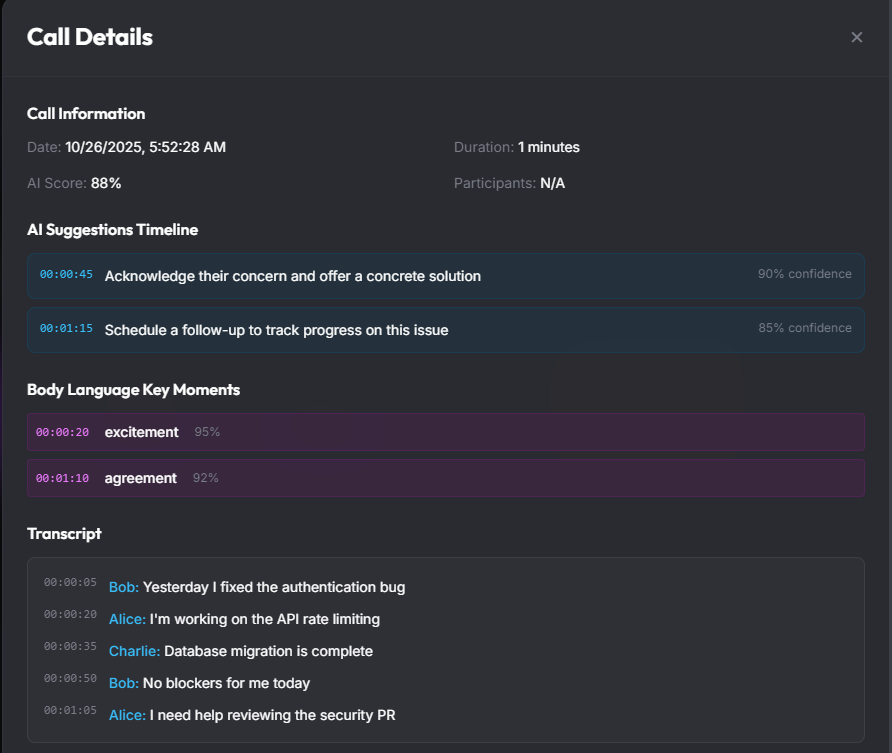Click the 00:00:50 transcript timestamp
The height and width of the screenshot is (753, 892).
point(70,678)
